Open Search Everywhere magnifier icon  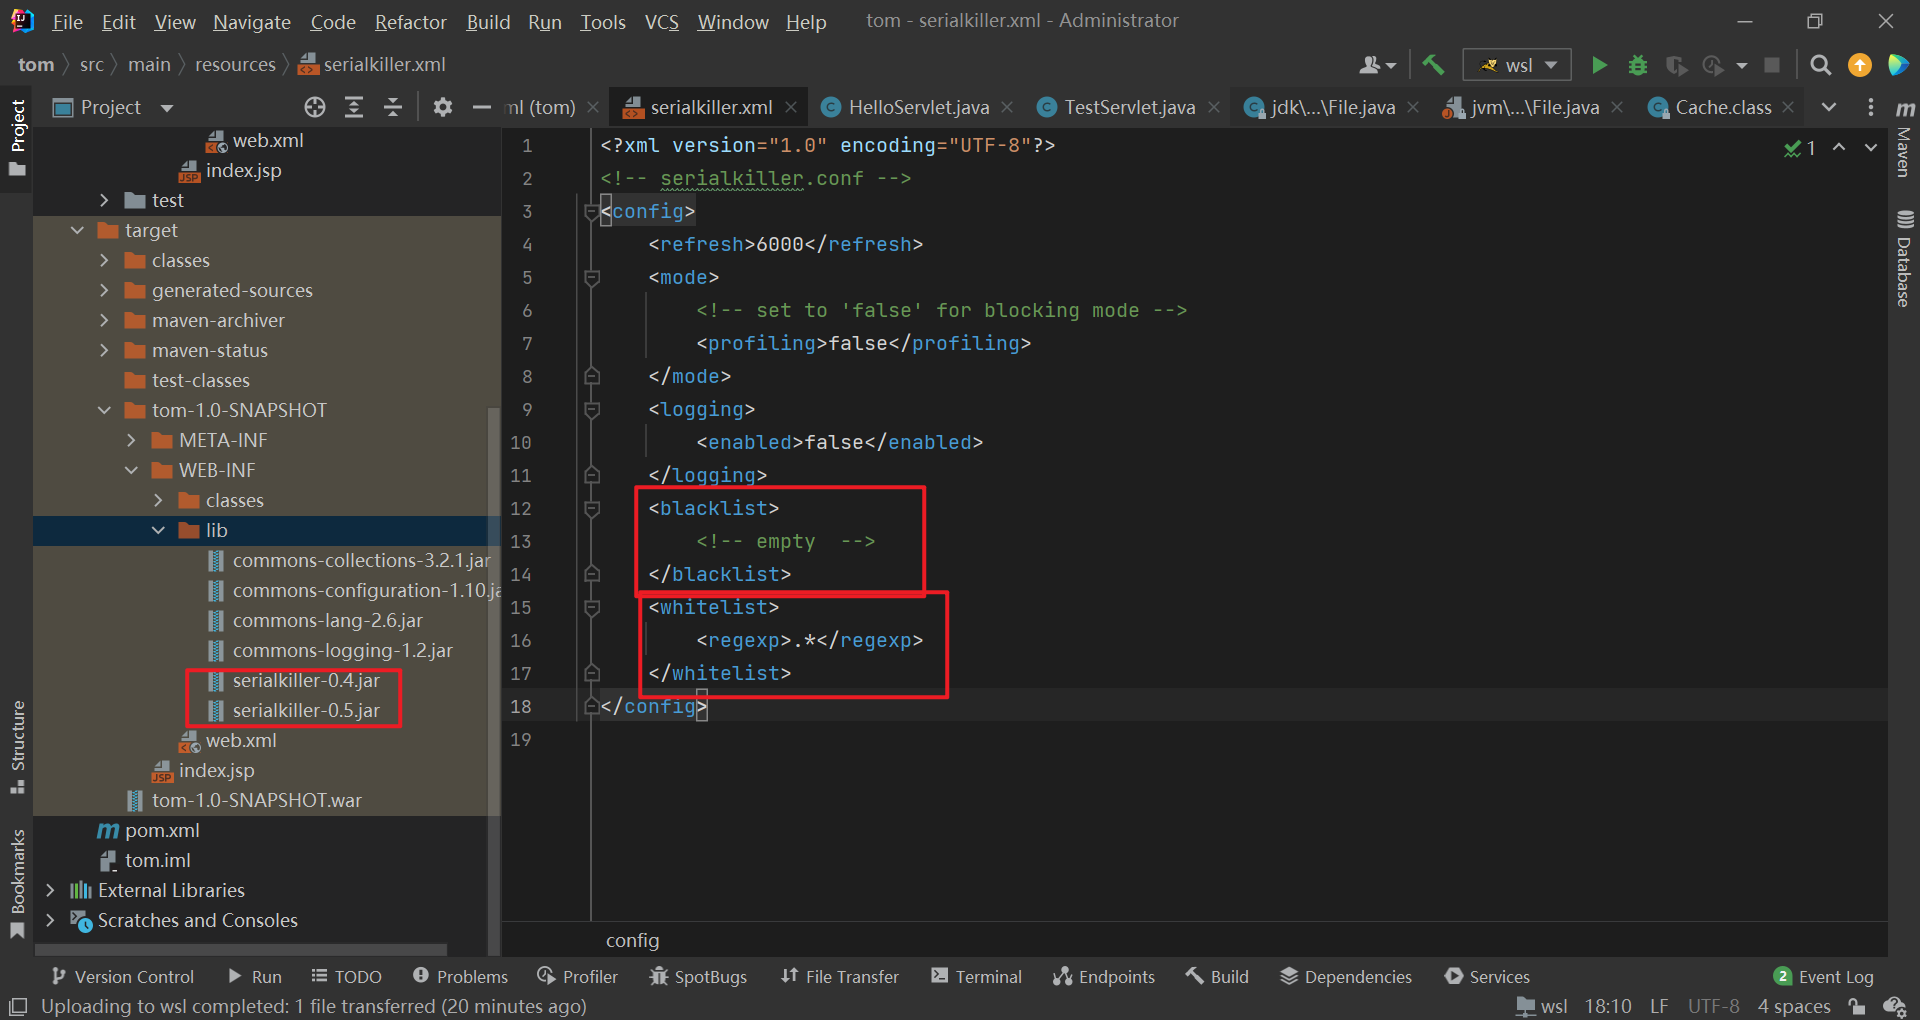1821,65
